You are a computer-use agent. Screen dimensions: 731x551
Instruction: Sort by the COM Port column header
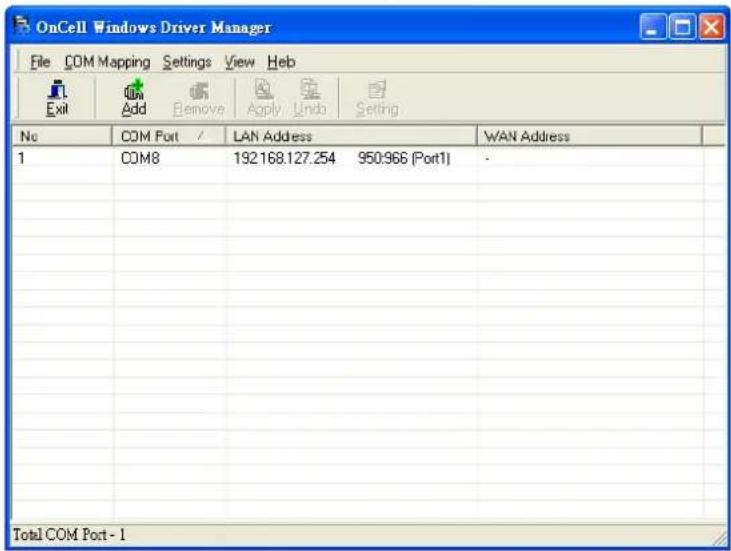point(169,136)
